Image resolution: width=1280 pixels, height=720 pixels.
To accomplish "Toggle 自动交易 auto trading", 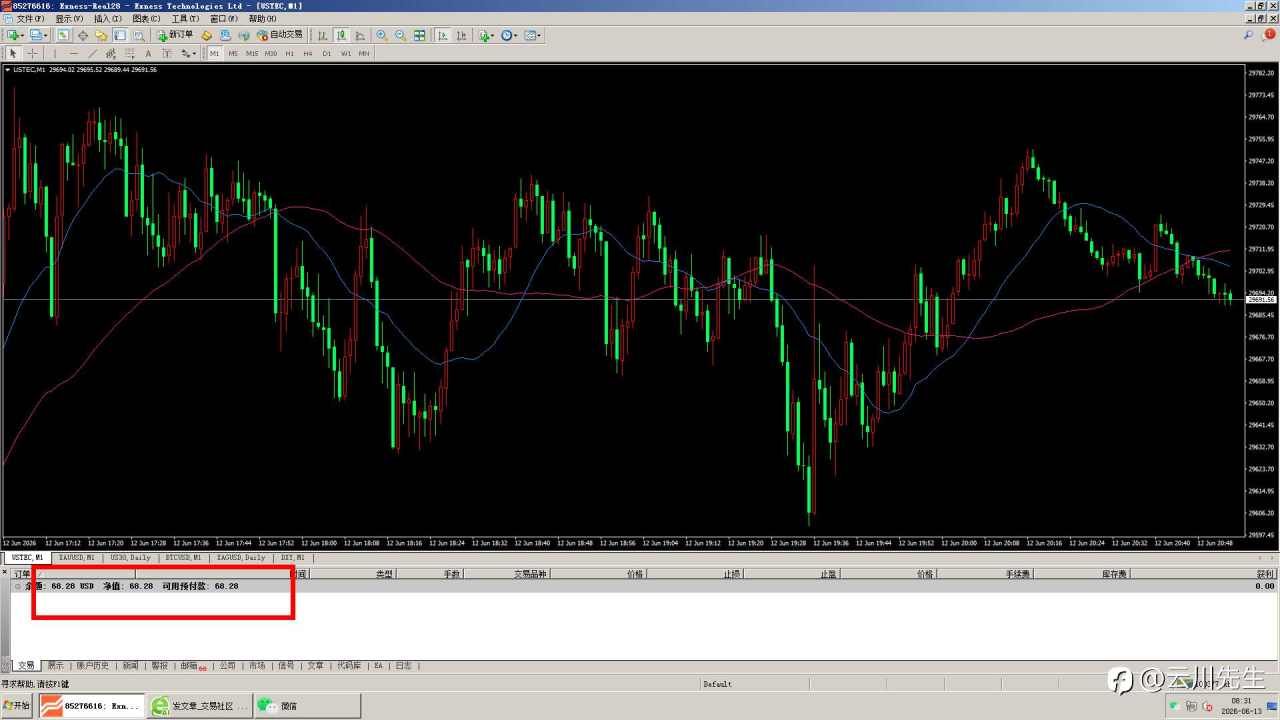I will point(279,35).
